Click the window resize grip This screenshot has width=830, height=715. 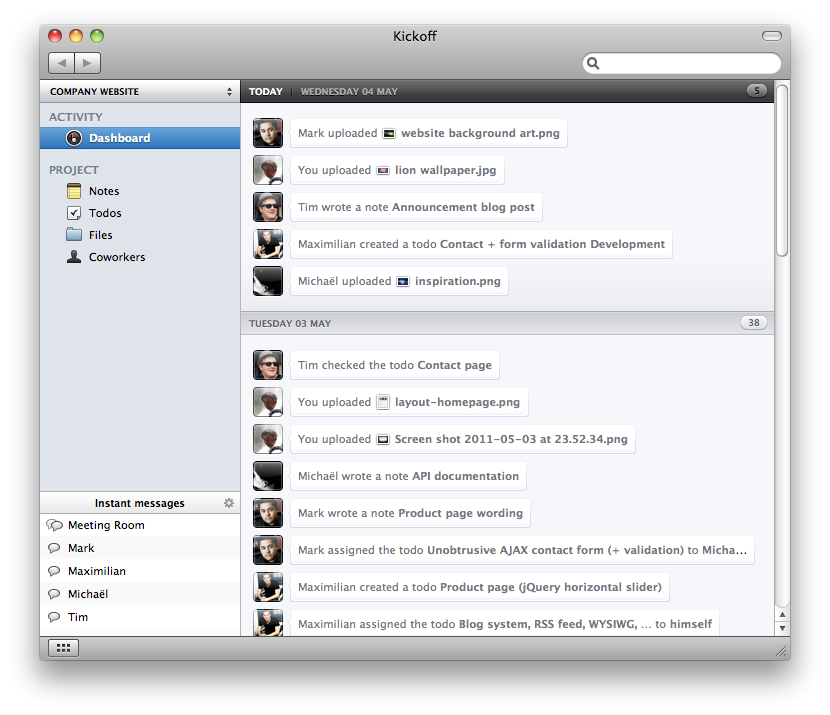click(781, 651)
